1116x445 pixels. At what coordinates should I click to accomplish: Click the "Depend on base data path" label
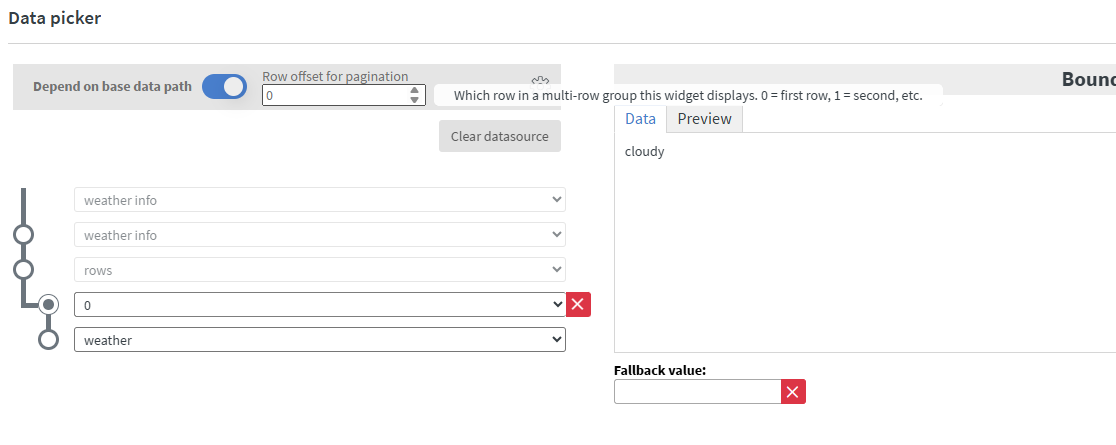click(112, 87)
